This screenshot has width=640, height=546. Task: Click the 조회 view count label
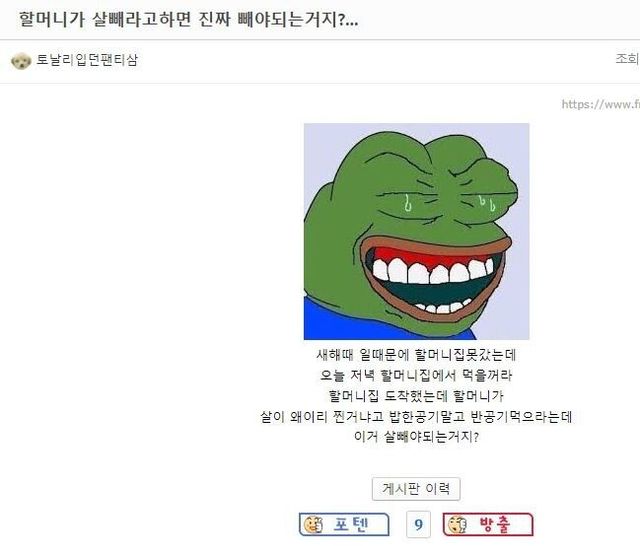pos(627,59)
